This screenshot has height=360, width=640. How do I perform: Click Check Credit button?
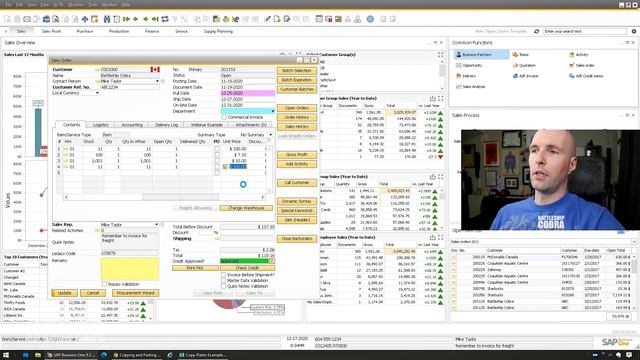point(247,268)
